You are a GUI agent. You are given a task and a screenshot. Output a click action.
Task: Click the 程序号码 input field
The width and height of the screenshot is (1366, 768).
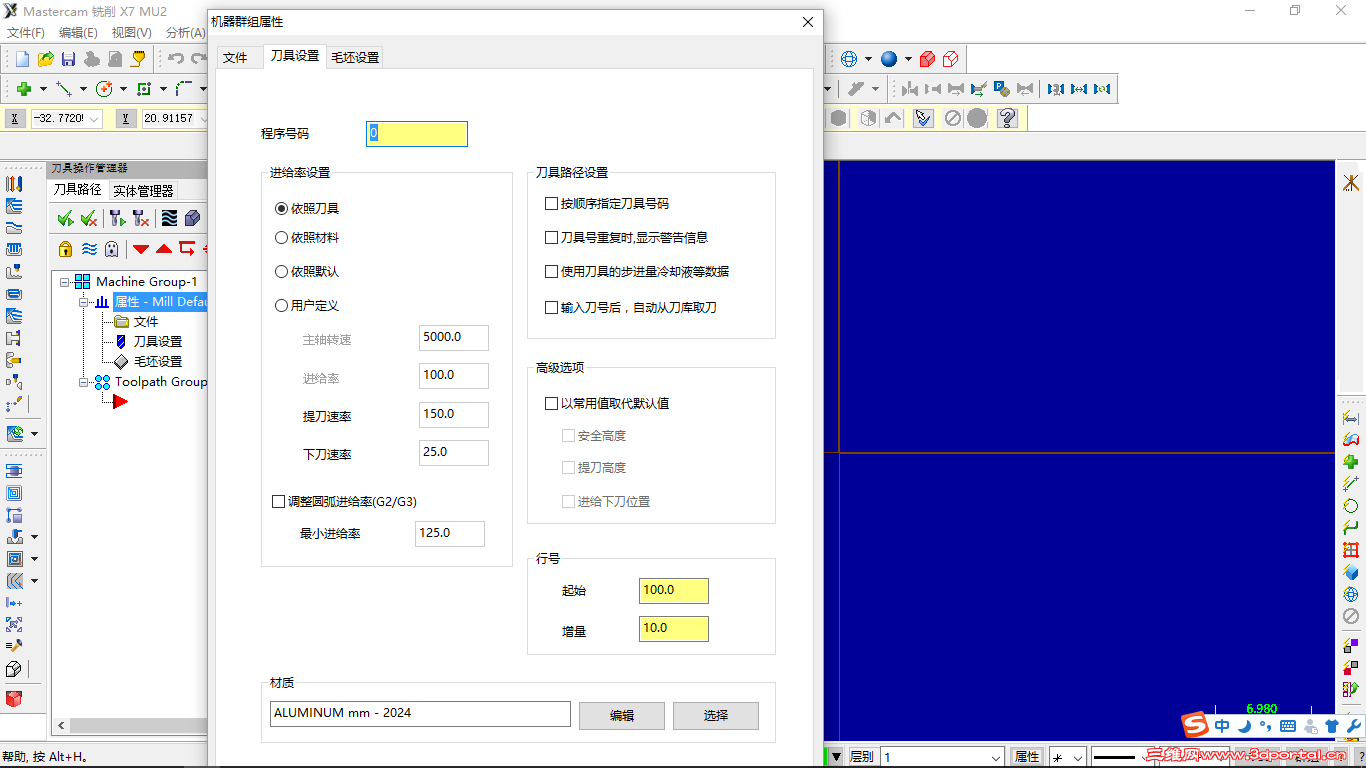417,134
